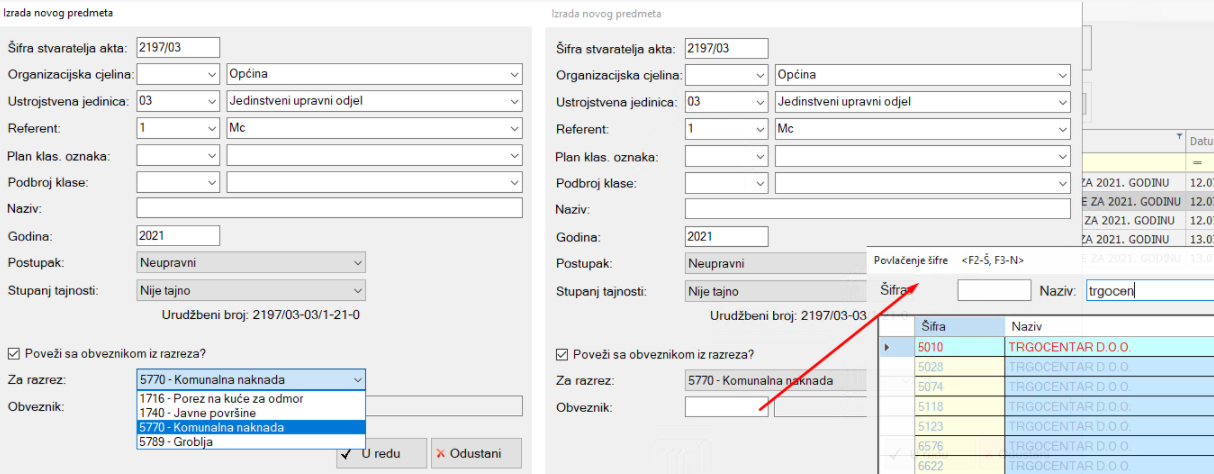
Task: Click the Obveznik code field in the right dialog
Action: coord(726,407)
